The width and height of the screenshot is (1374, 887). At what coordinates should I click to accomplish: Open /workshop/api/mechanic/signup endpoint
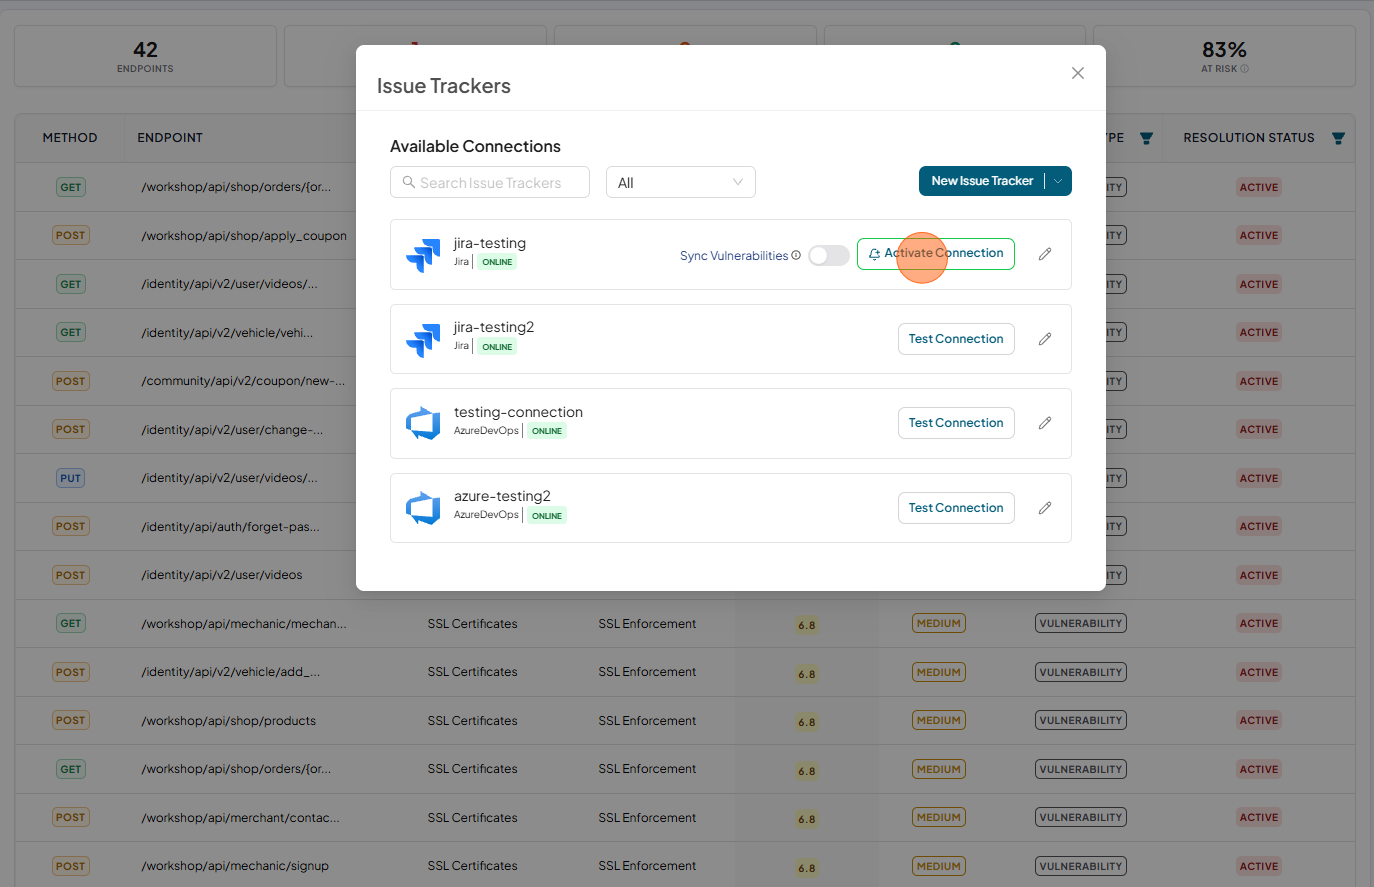[x=235, y=866]
